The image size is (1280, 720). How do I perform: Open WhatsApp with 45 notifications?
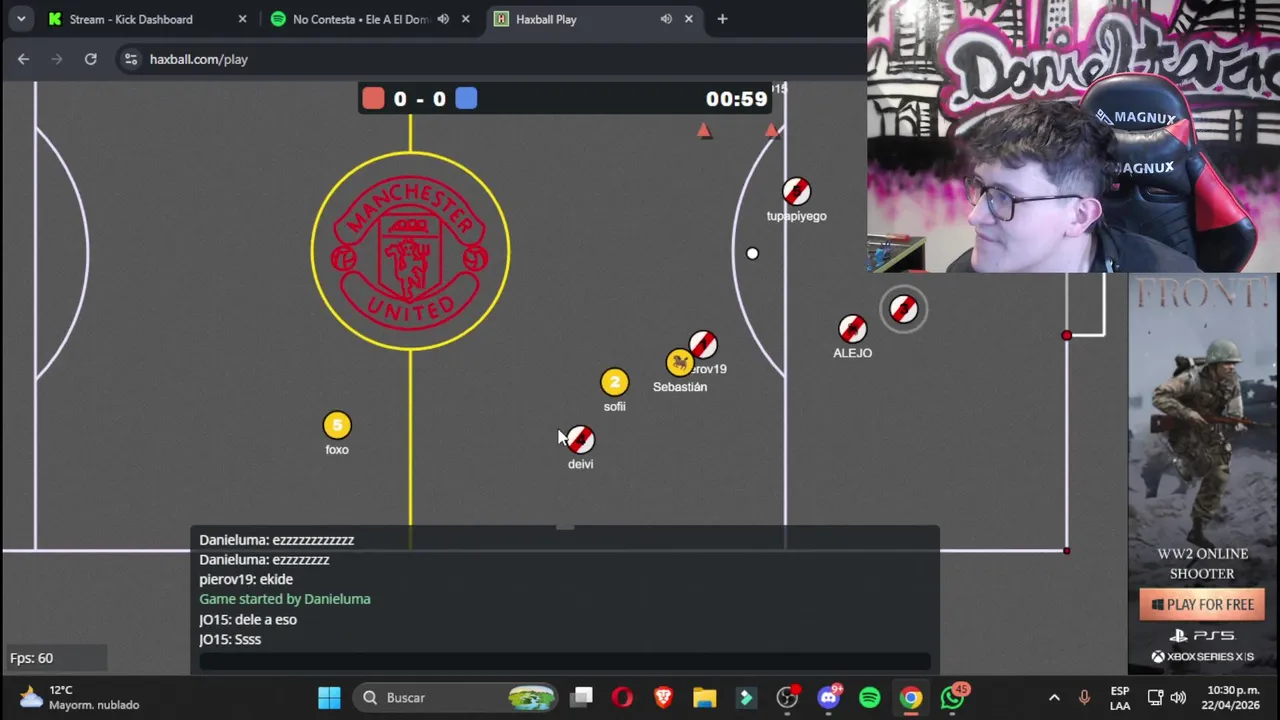953,697
